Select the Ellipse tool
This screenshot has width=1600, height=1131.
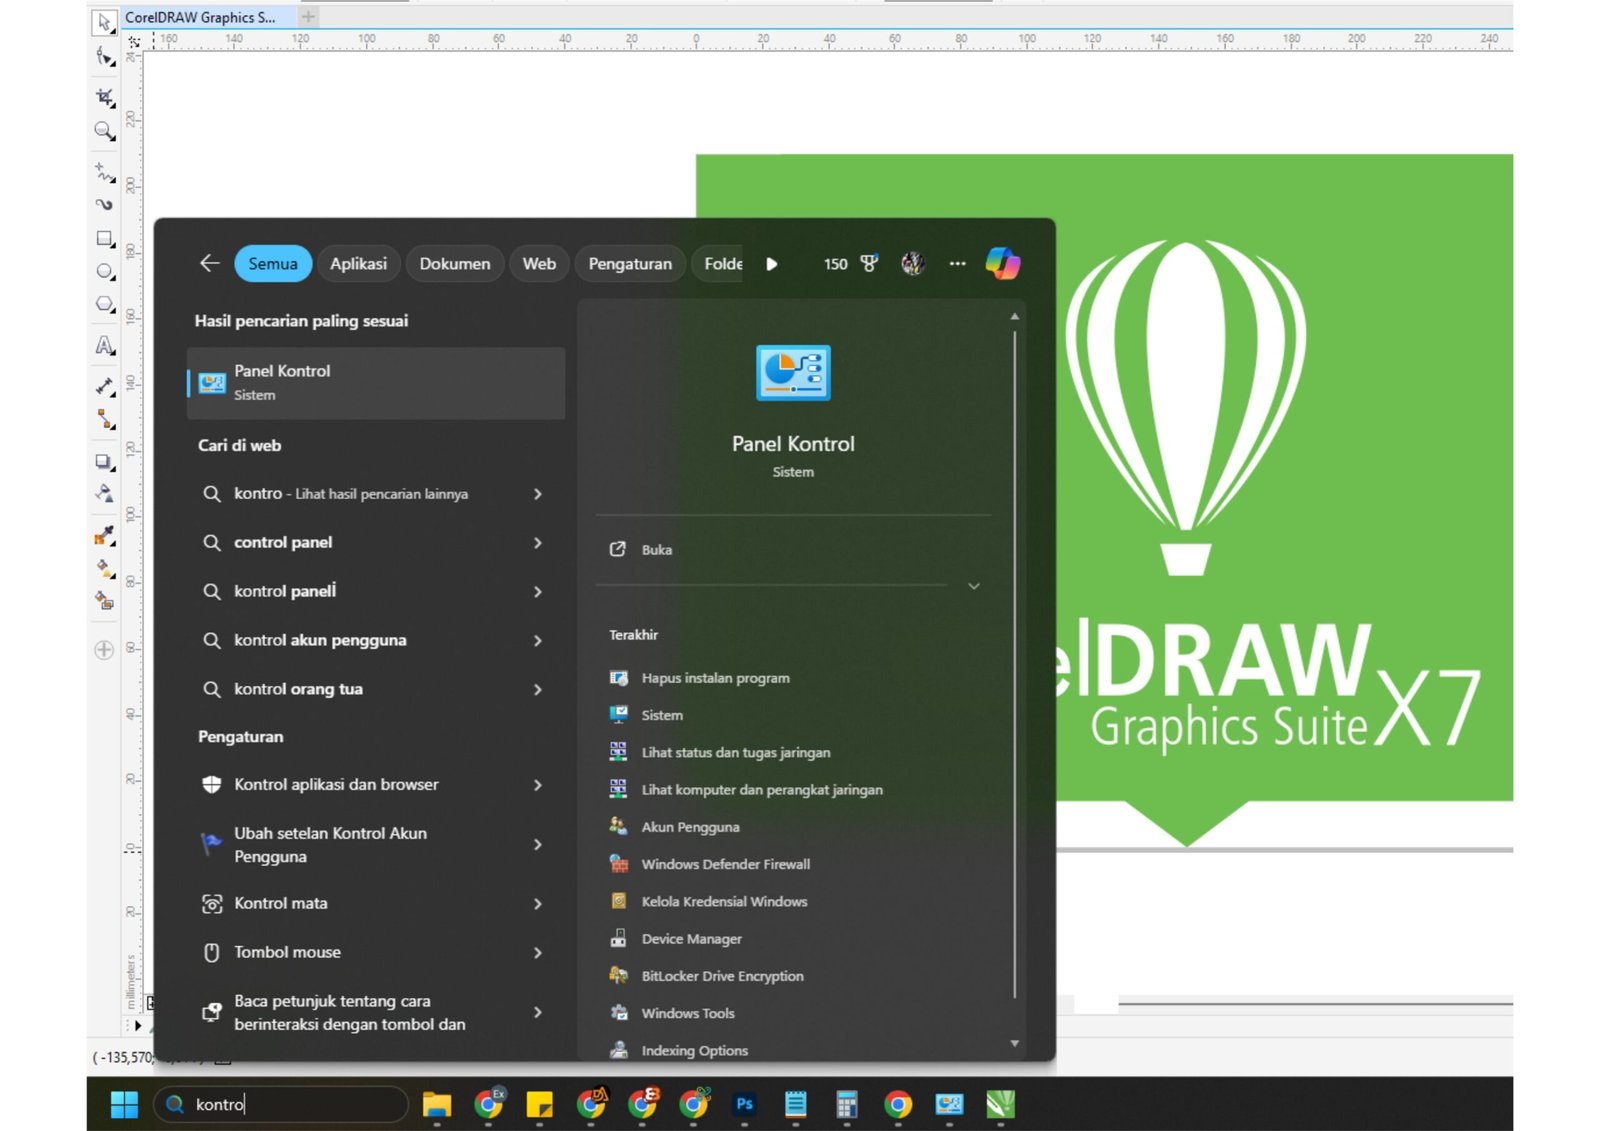[103, 270]
